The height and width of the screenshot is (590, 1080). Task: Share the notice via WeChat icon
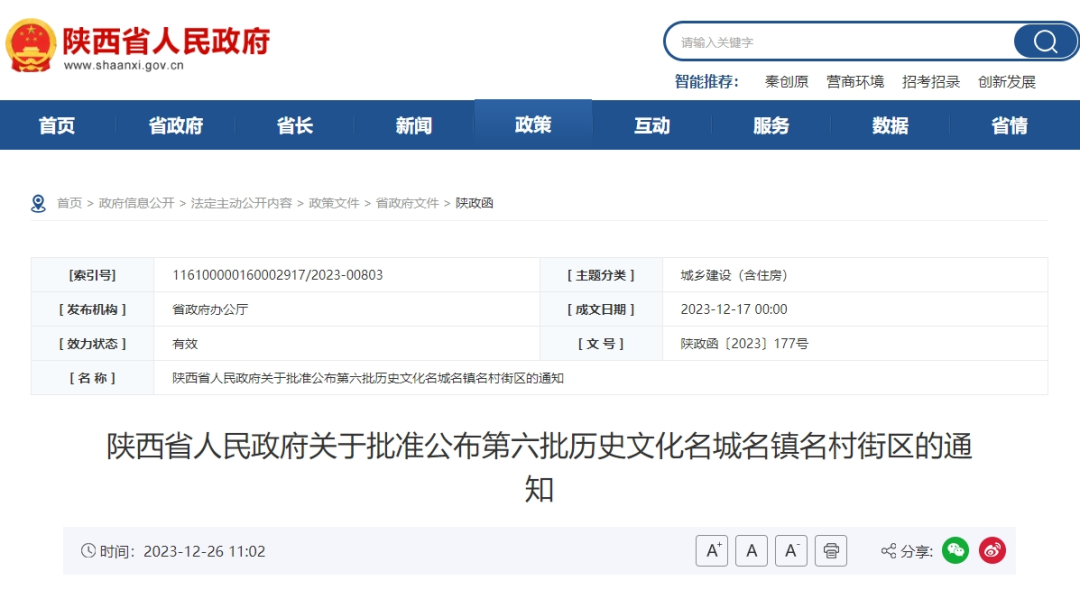pos(955,550)
